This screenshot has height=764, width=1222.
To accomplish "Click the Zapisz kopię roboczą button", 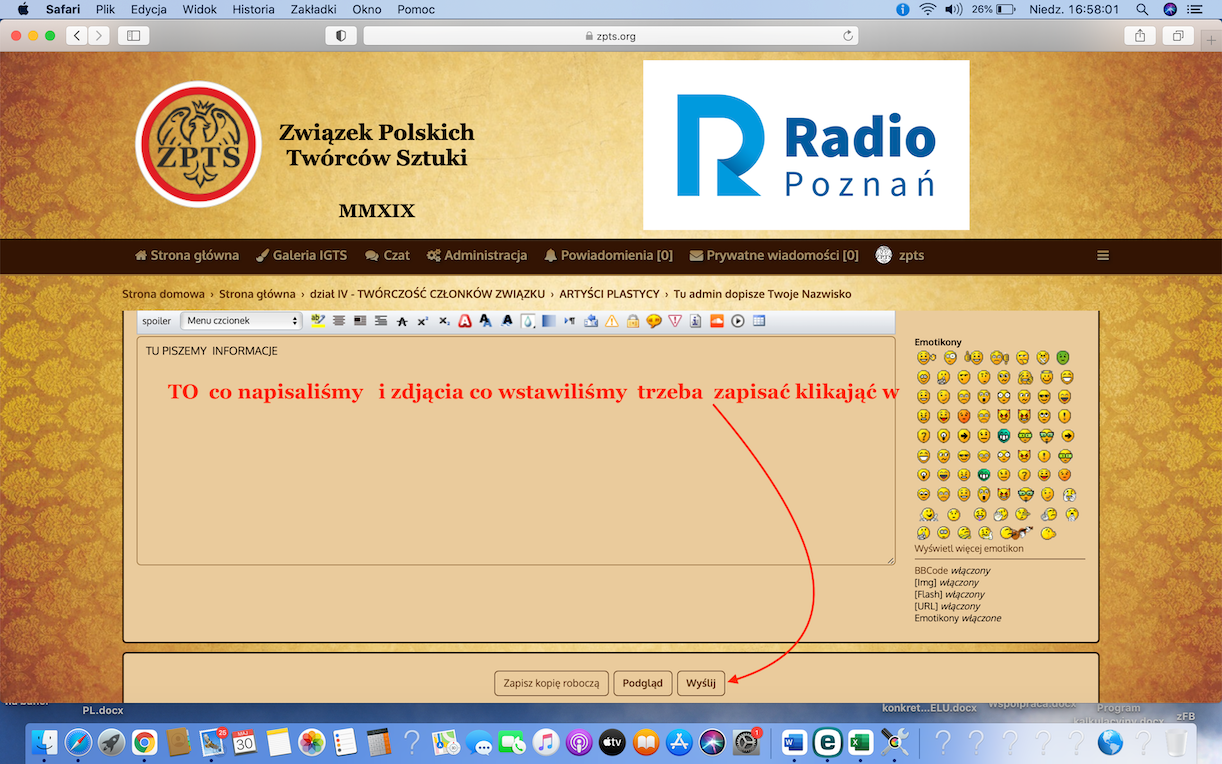I will point(551,683).
